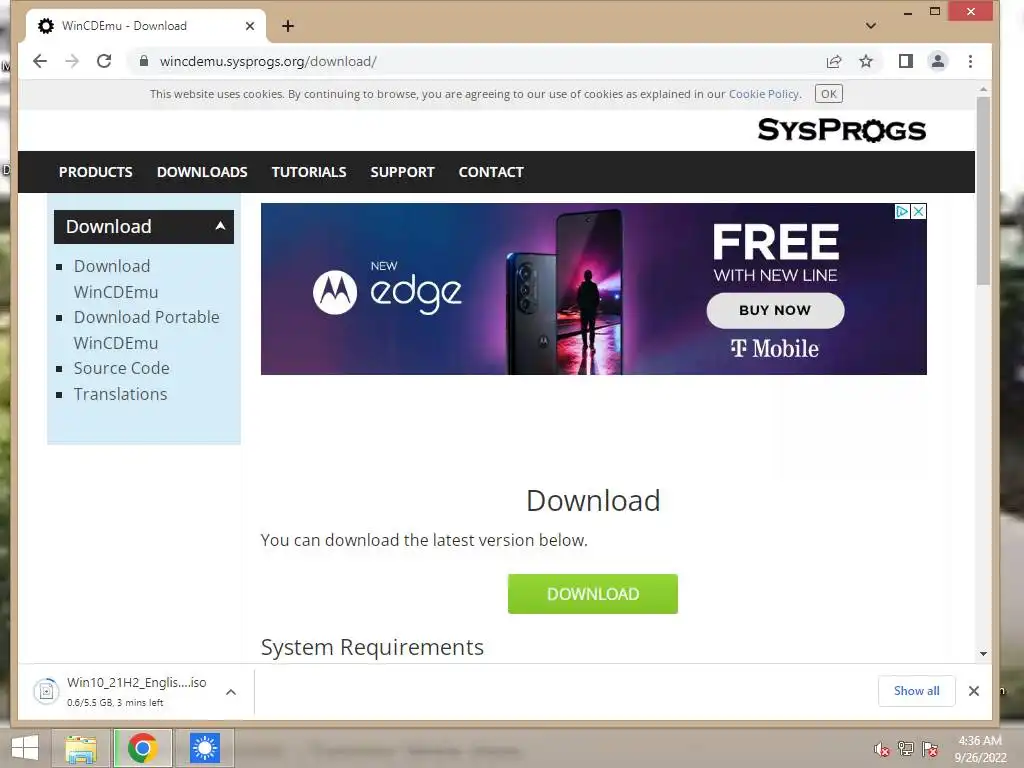Close the downloads shelf
This screenshot has width=1024, height=768.
click(974, 691)
